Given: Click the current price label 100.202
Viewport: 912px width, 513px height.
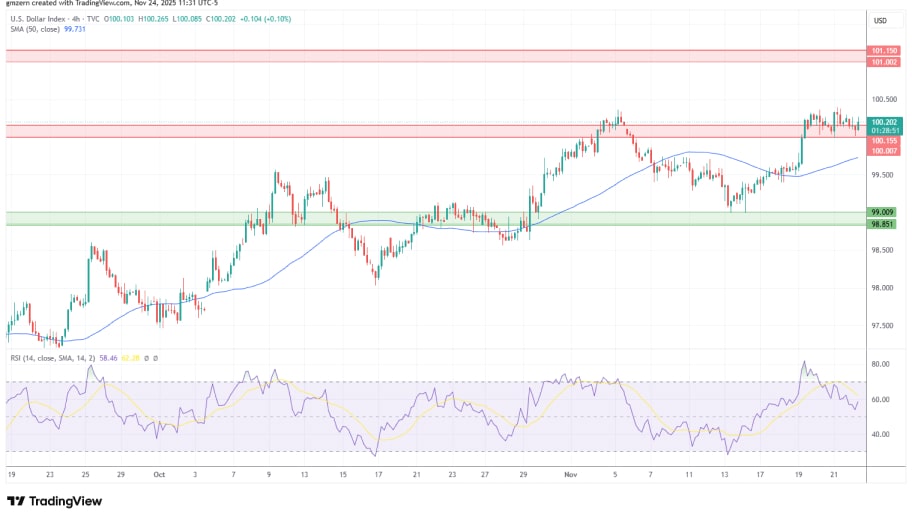Looking at the screenshot, I should (x=883, y=122).
